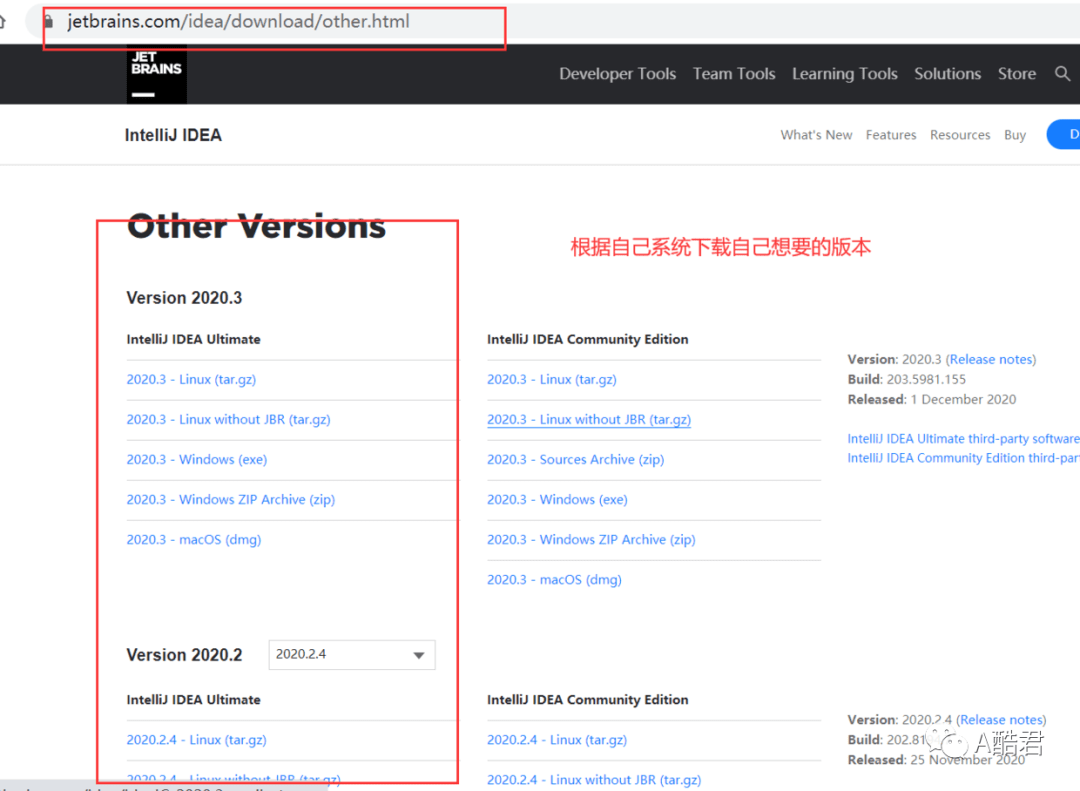Screen dimensions: 1080x791
Task: Open the Developer Tools menu
Action: tap(617, 74)
